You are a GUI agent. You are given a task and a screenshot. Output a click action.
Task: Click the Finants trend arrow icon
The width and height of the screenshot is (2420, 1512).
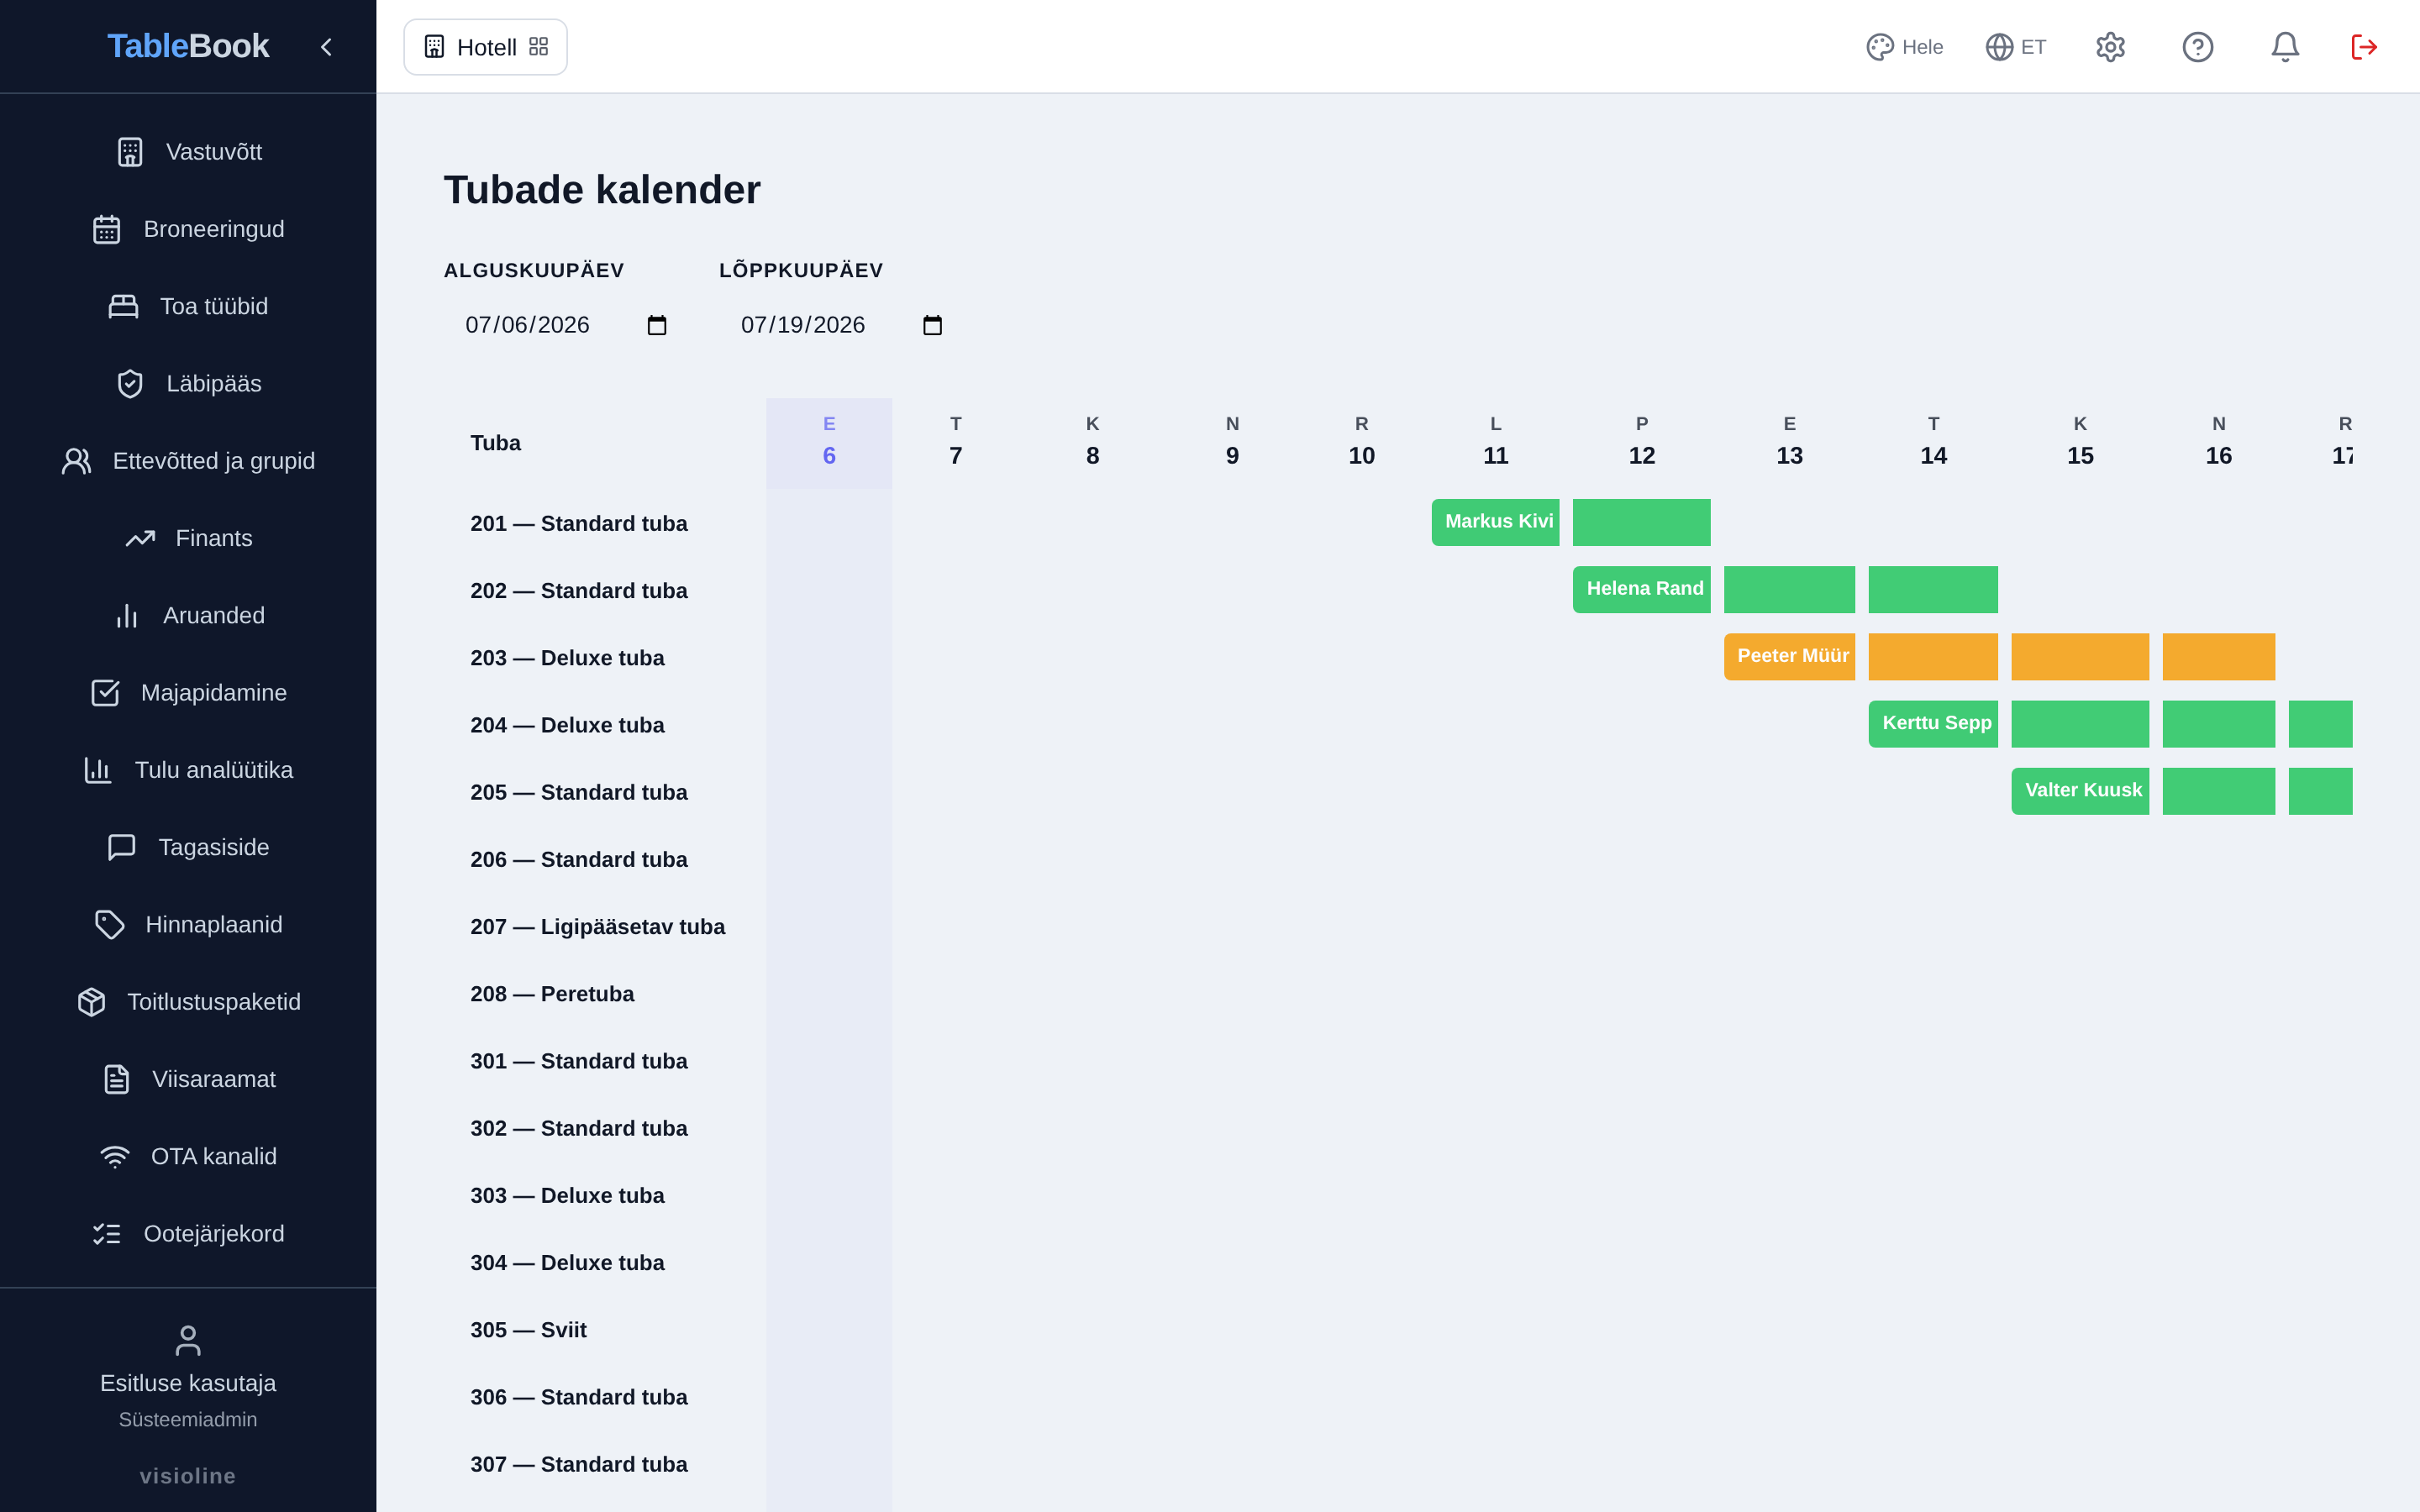point(140,538)
